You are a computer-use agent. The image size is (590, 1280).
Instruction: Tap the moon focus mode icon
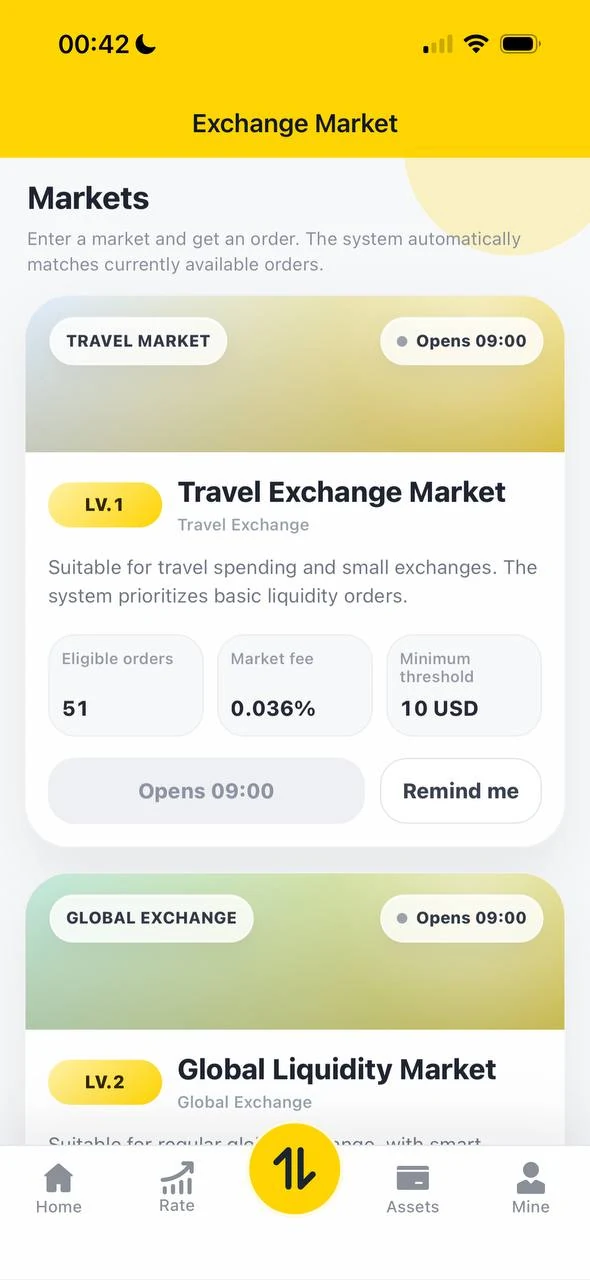[x=146, y=44]
